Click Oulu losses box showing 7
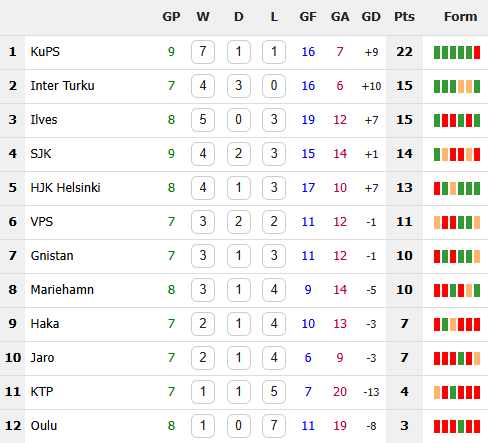This screenshot has width=488, height=443. [274, 426]
